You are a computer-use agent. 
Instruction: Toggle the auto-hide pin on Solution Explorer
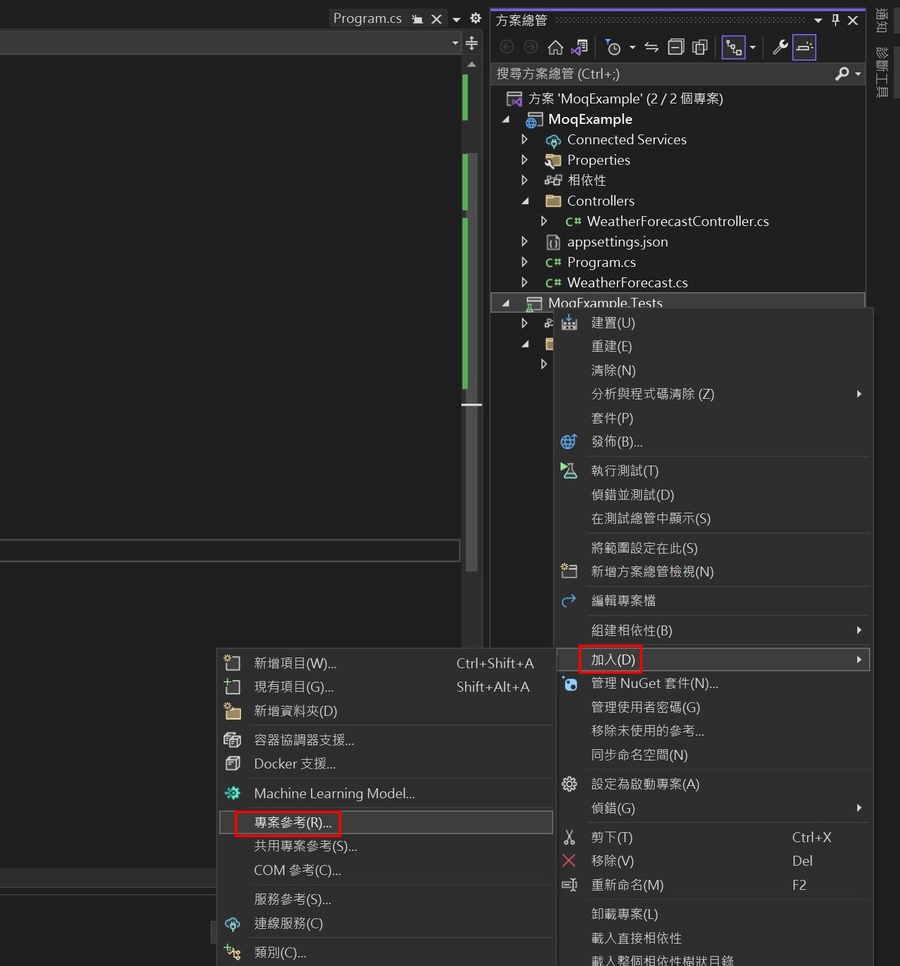[x=835, y=20]
